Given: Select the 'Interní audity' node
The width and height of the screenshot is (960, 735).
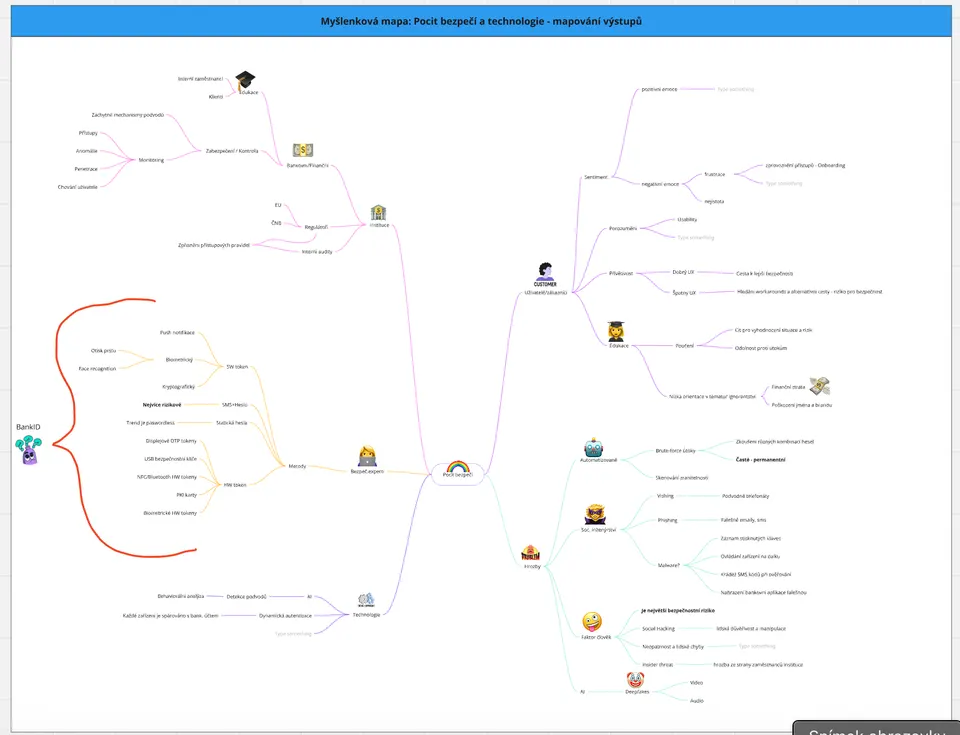Looking at the screenshot, I should coord(317,252).
